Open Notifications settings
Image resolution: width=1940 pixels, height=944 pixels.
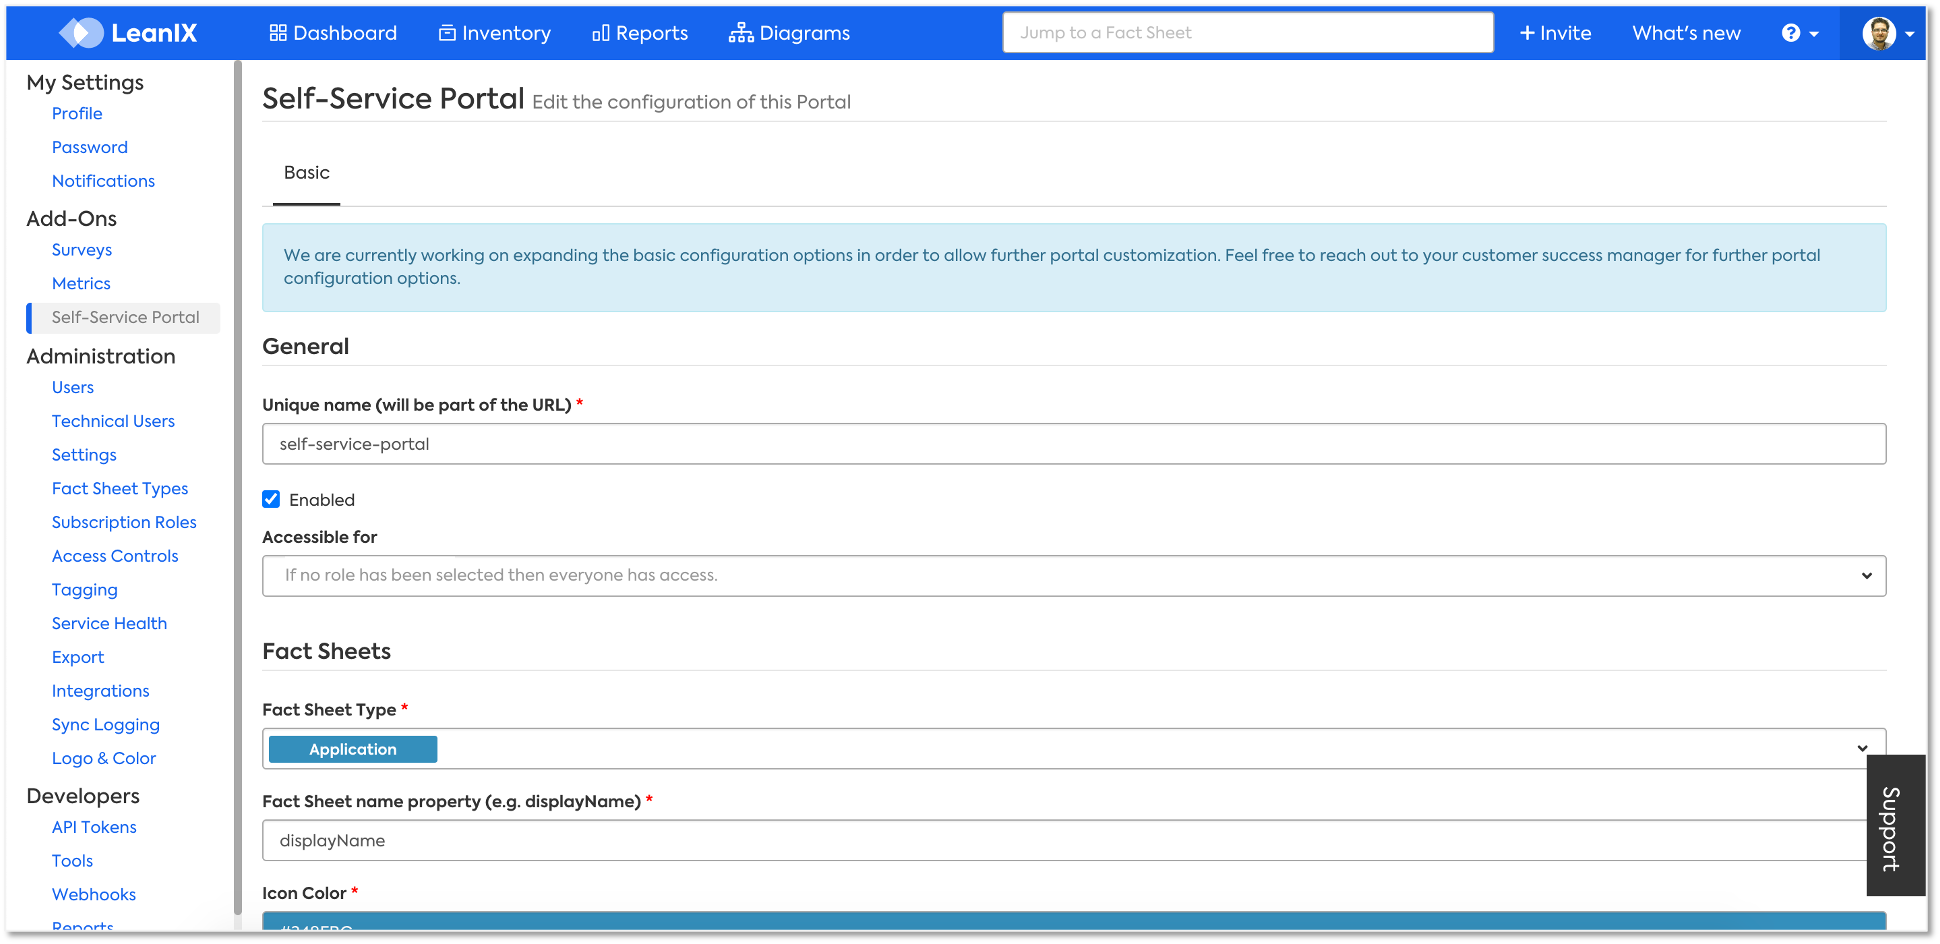103,181
